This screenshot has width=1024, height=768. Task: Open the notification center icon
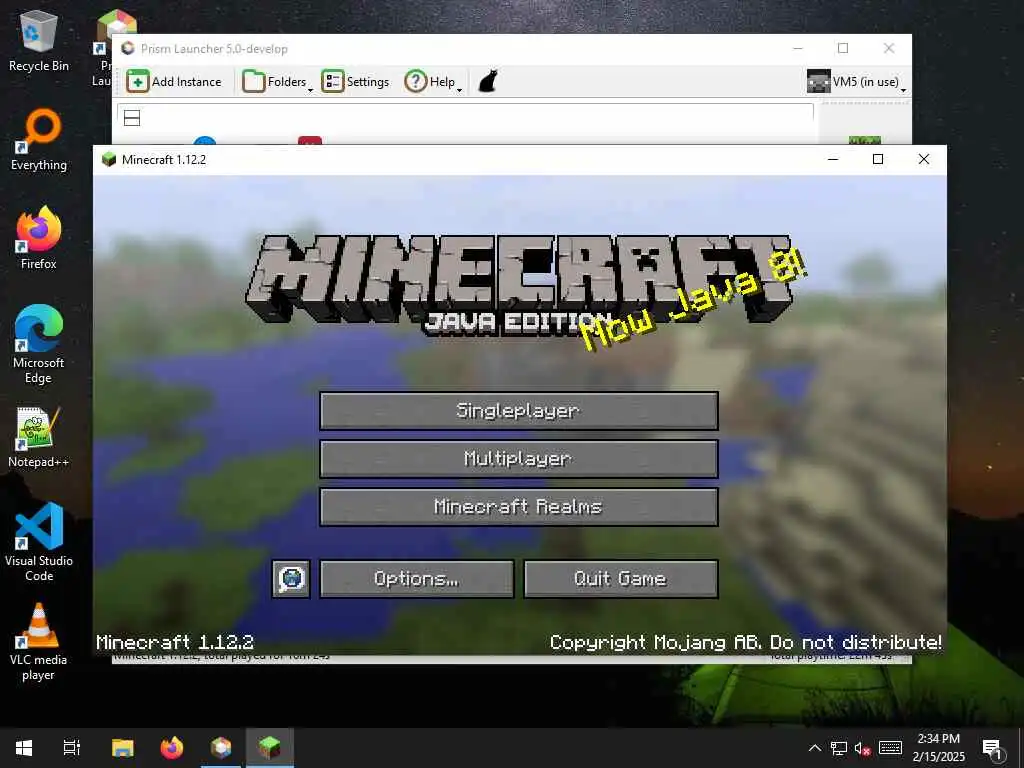992,748
